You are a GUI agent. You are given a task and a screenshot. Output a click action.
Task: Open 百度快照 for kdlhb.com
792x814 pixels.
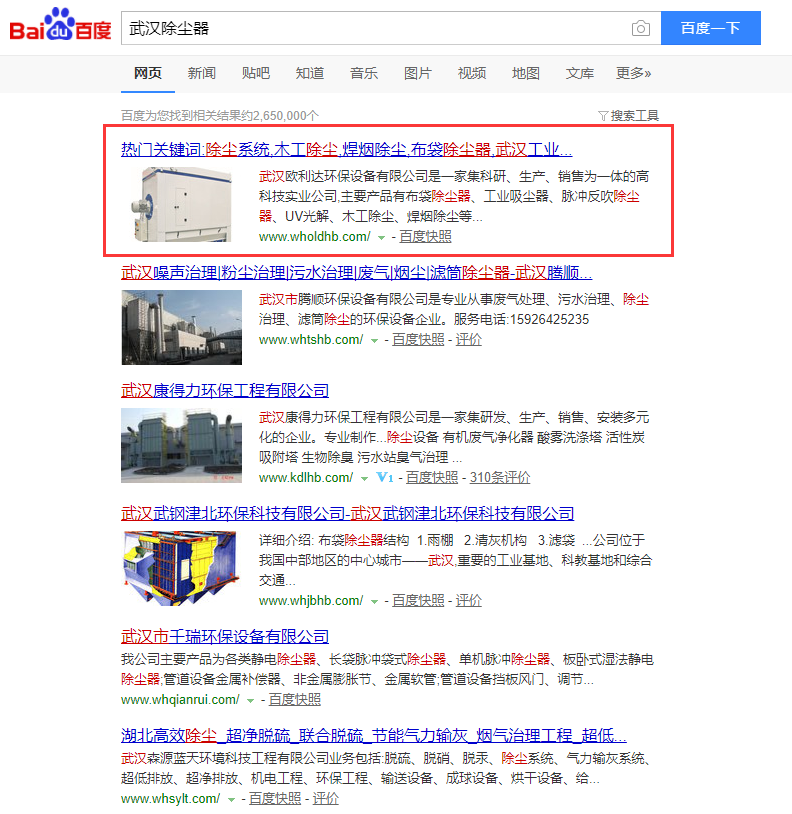(x=432, y=477)
